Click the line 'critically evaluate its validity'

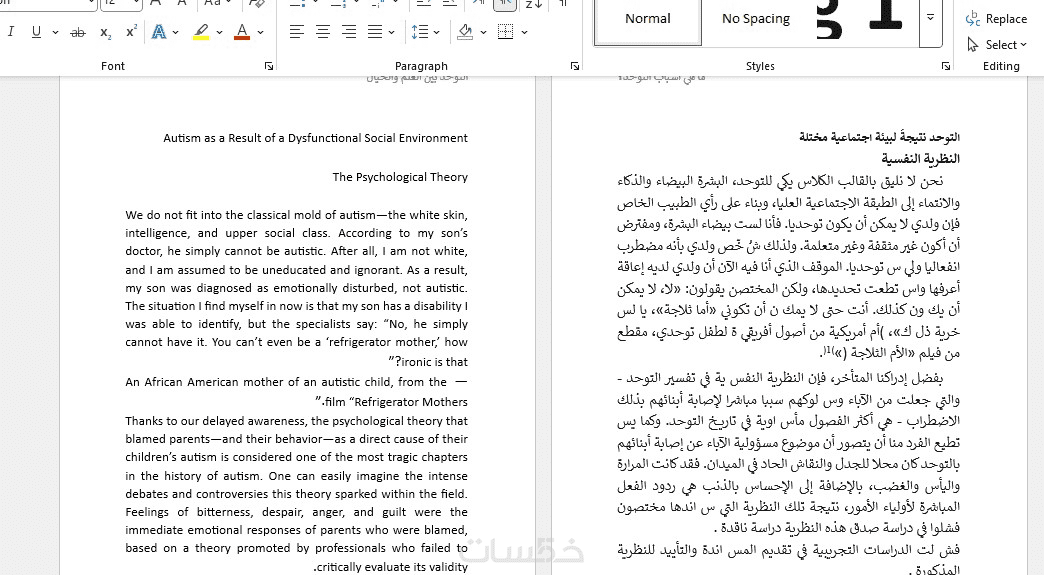coord(391,567)
